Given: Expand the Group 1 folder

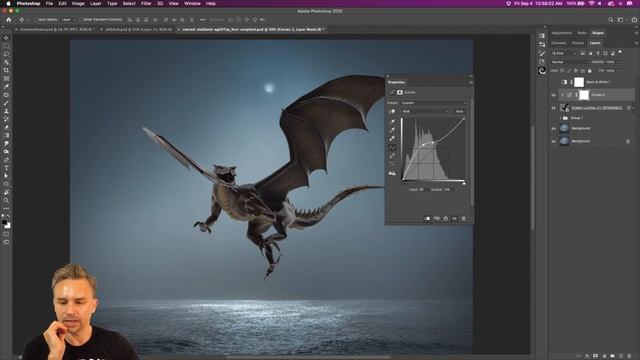Looking at the screenshot, I should coord(560,118).
